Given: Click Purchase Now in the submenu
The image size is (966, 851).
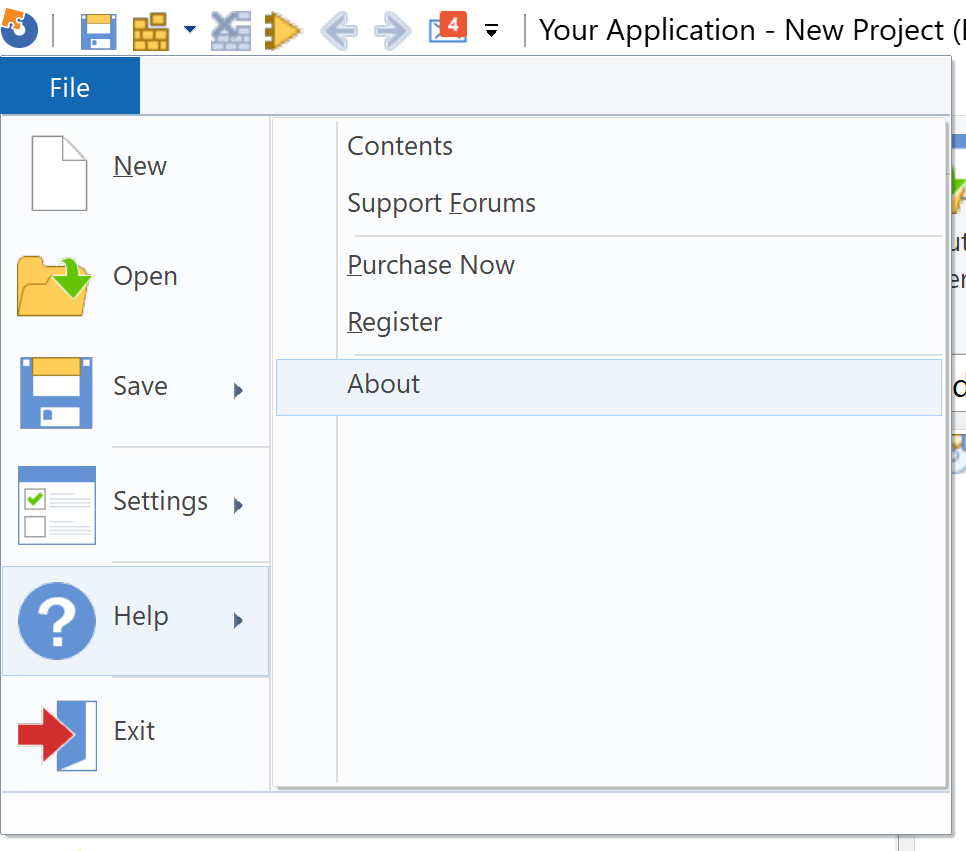Looking at the screenshot, I should 431,265.
